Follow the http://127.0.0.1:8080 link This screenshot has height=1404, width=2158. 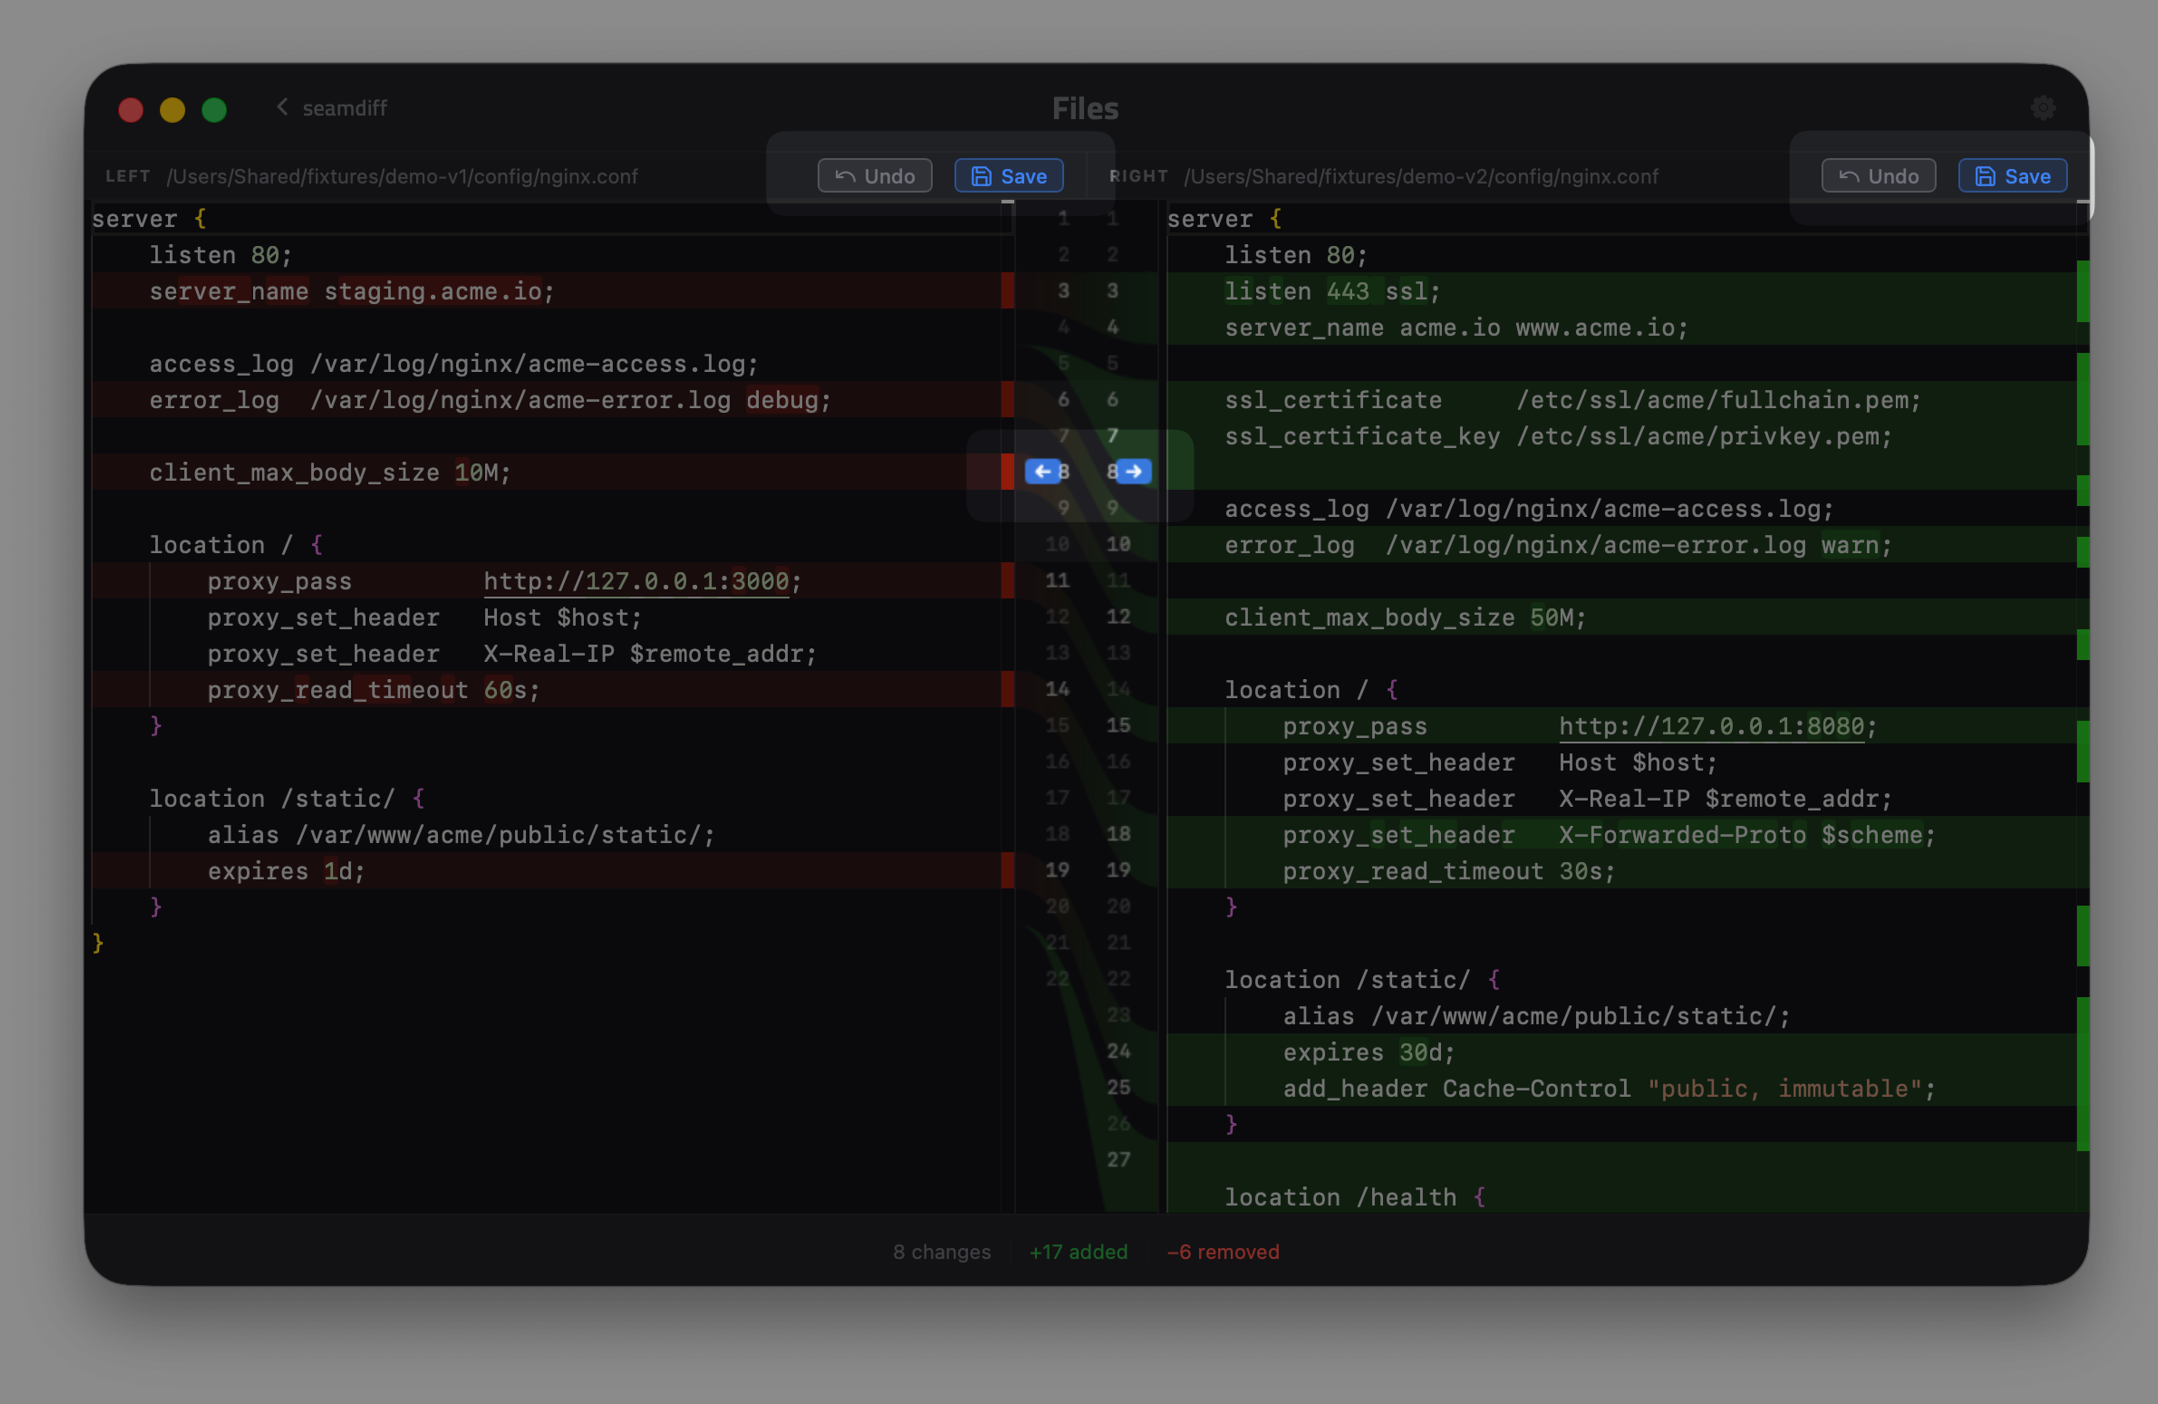(x=1711, y=726)
